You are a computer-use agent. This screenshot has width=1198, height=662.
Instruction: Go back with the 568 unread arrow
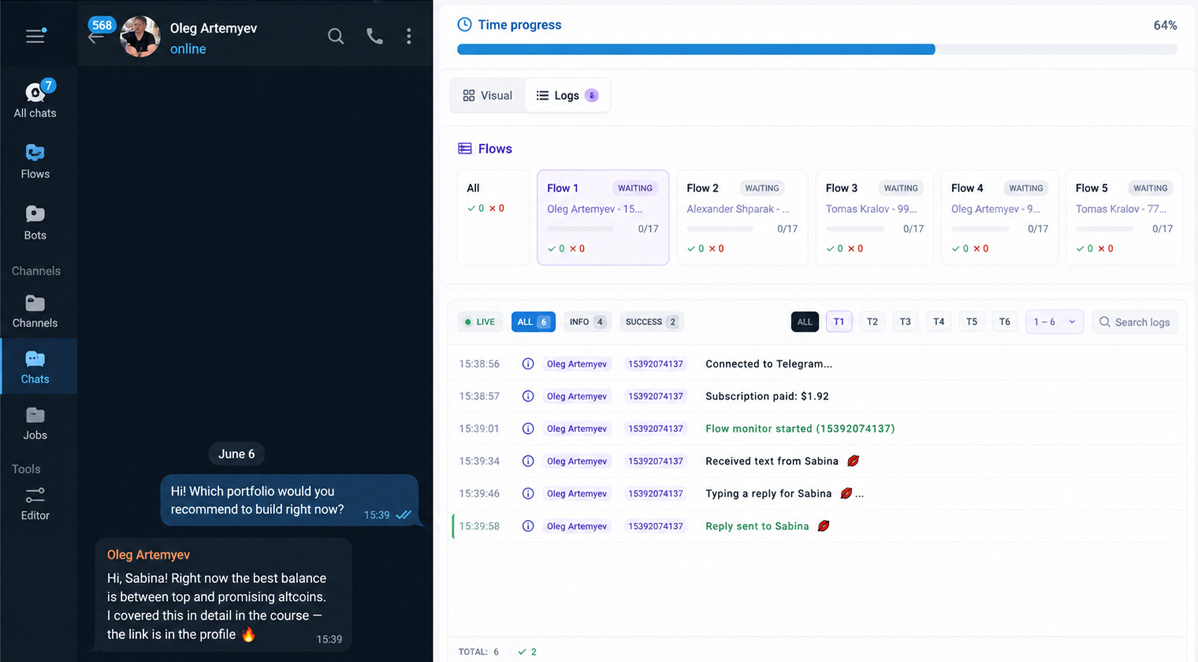96,36
